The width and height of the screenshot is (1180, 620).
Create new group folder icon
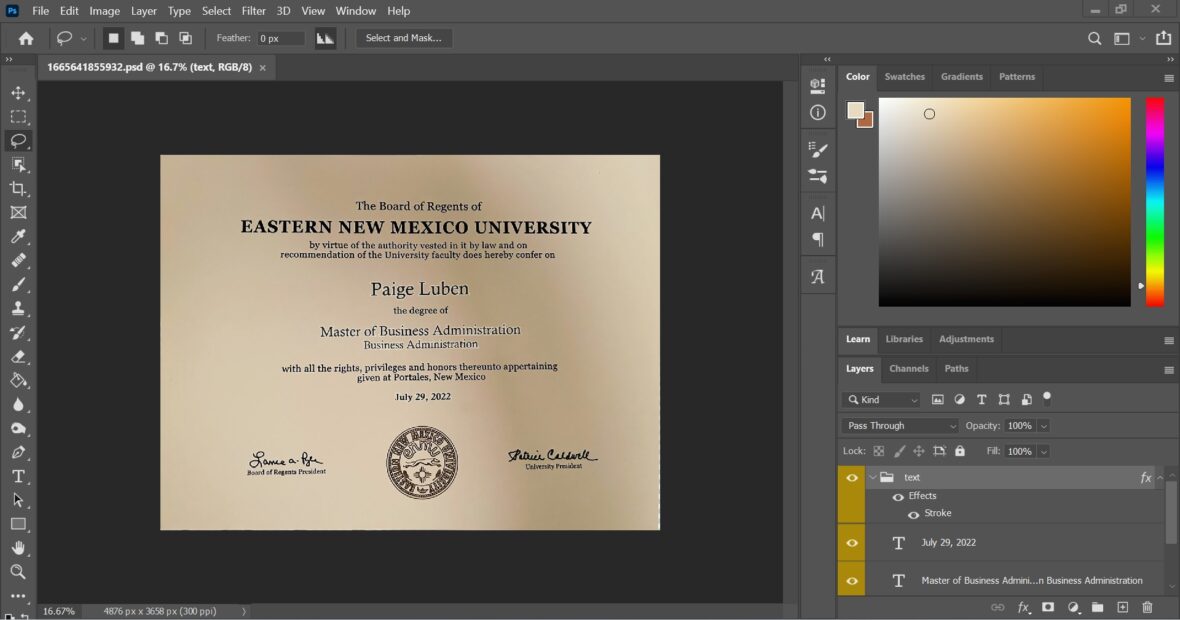(1097, 607)
